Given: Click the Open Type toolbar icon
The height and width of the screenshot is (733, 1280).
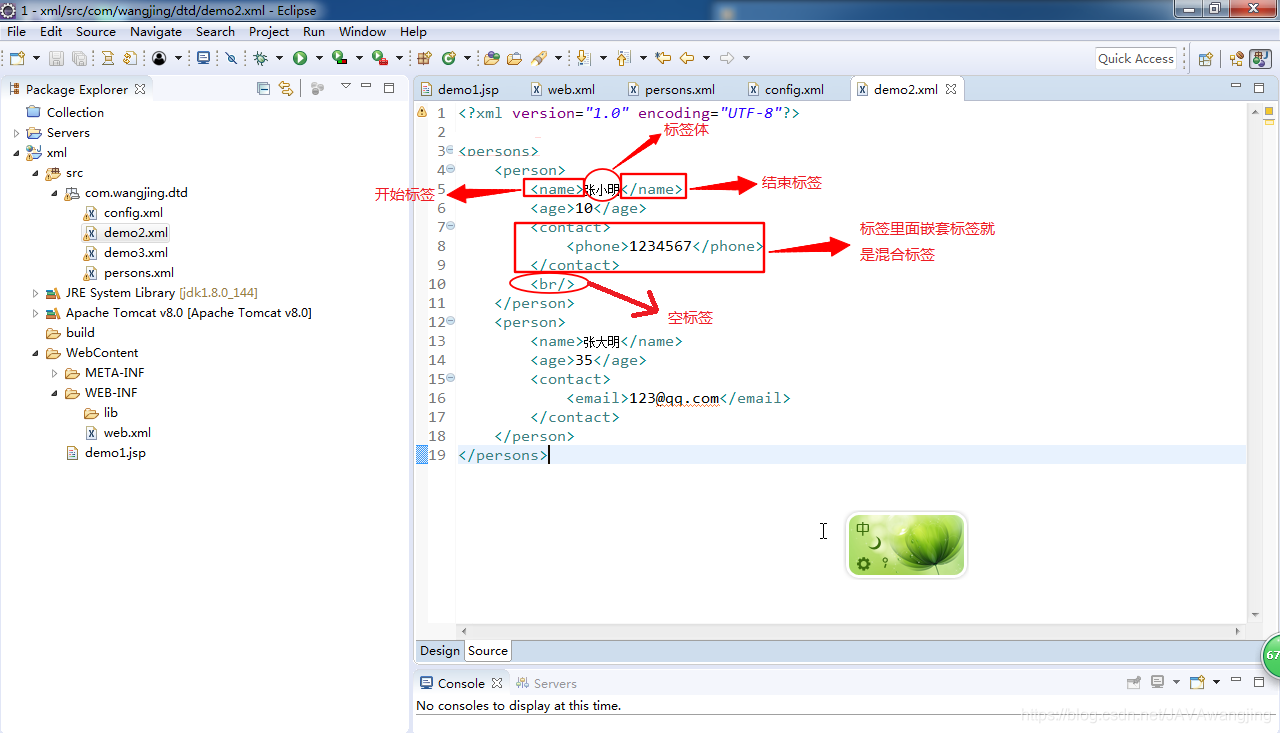Looking at the screenshot, I should click(x=492, y=58).
